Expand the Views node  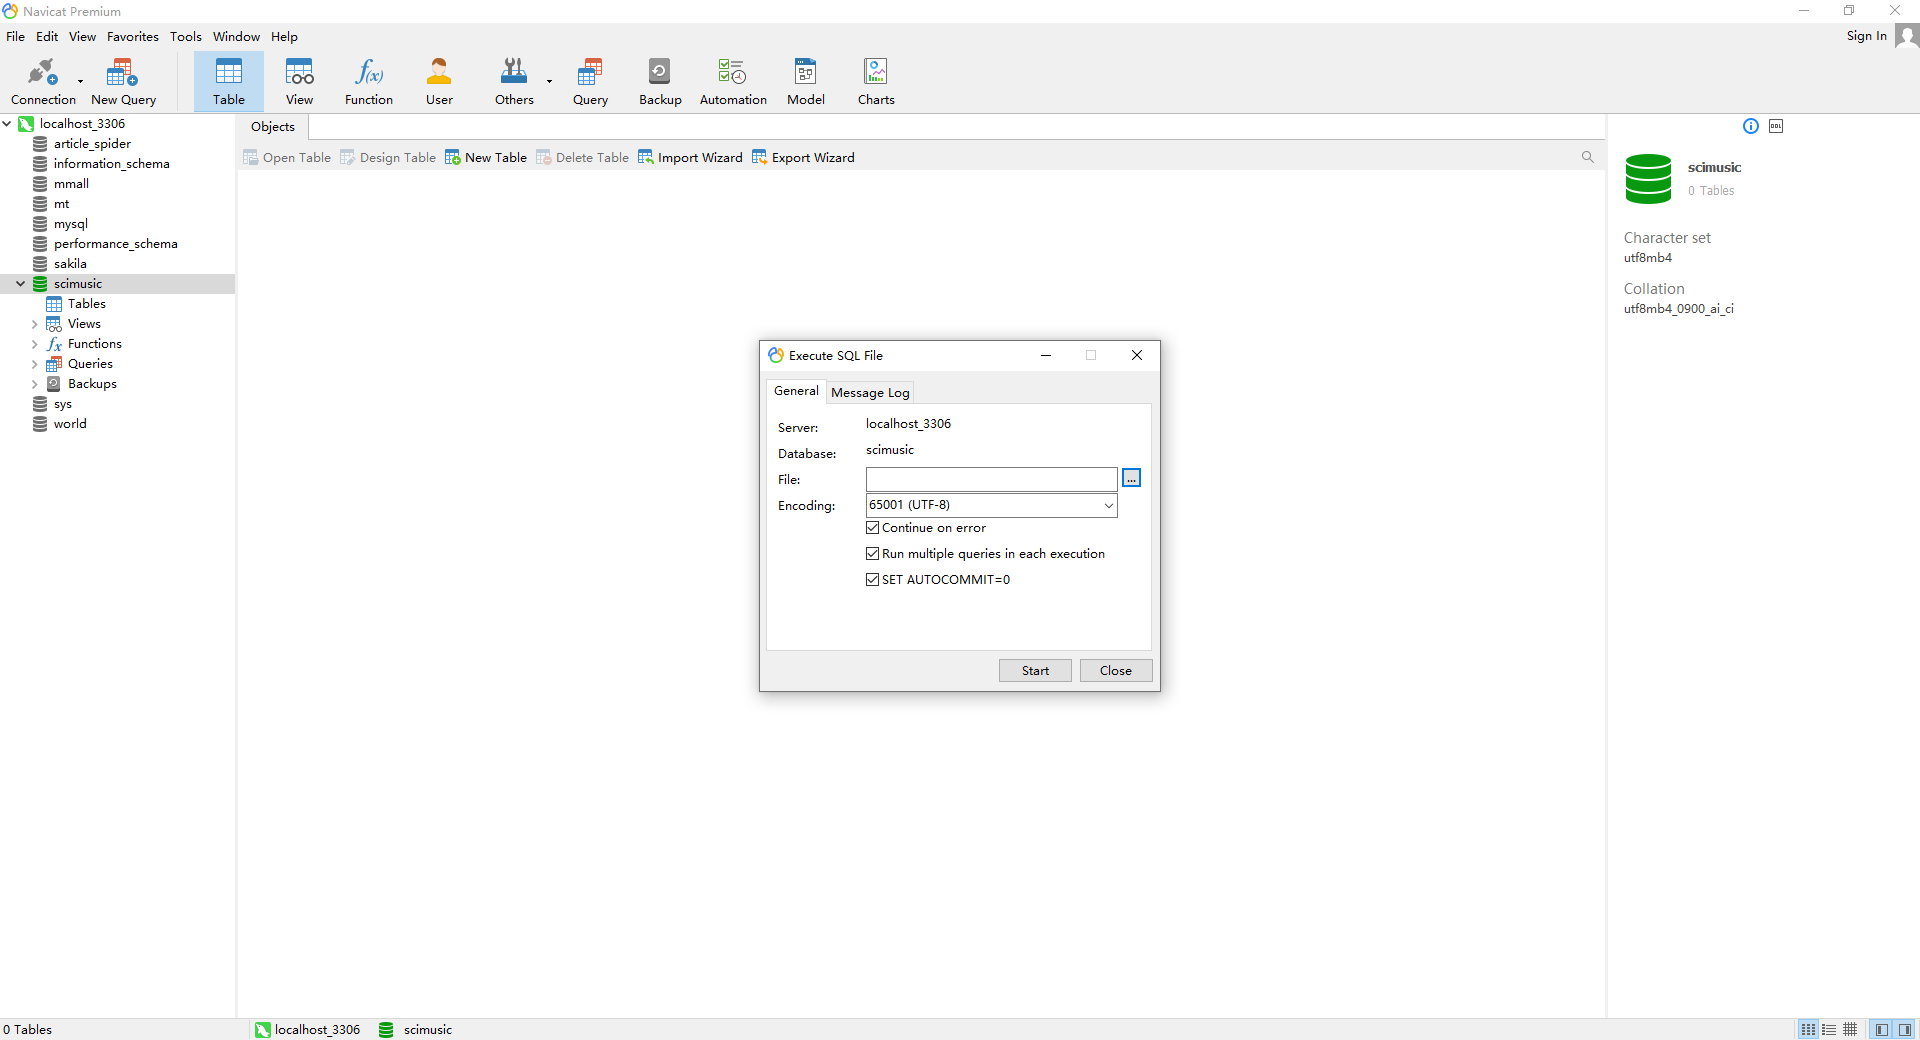pos(34,324)
